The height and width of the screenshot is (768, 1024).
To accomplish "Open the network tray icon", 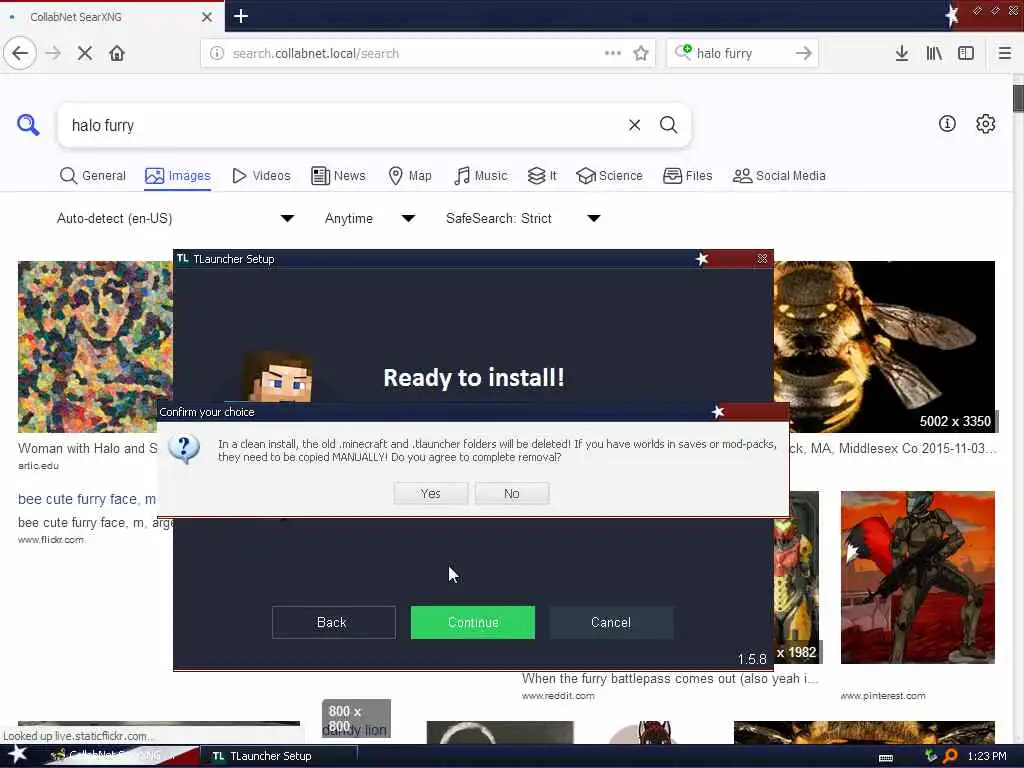I will (931, 756).
